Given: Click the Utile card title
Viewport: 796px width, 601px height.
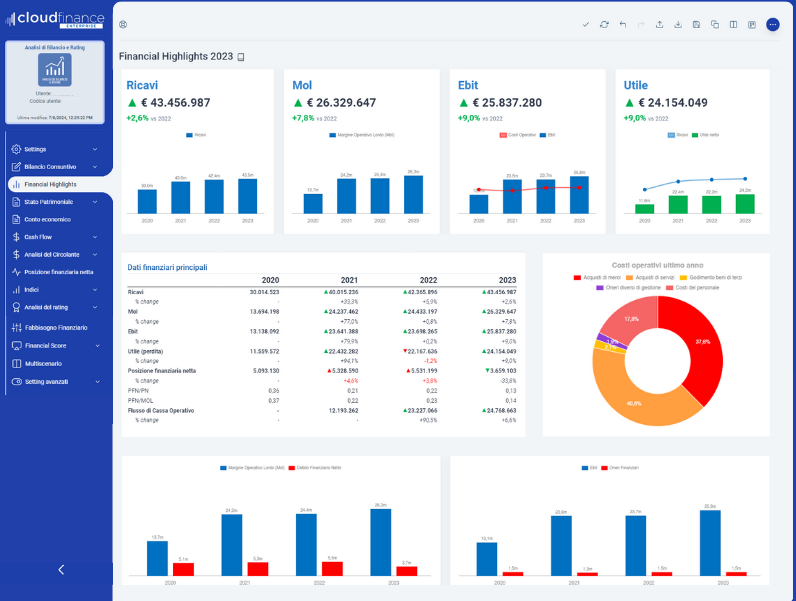Looking at the screenshot, I should coord(636,85).
